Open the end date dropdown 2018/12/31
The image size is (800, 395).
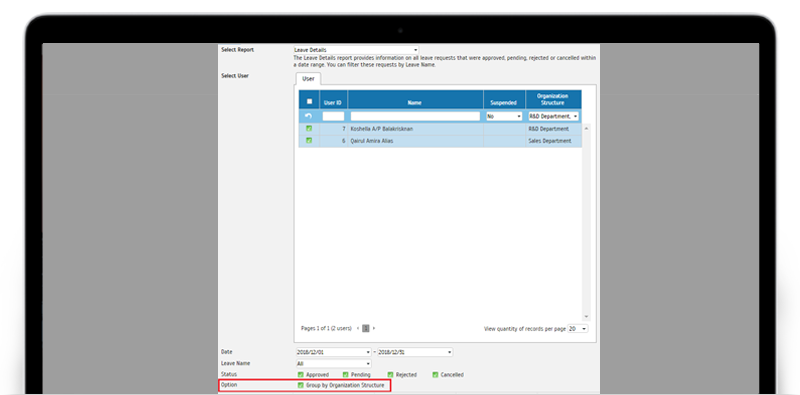[x=415, y=352]
